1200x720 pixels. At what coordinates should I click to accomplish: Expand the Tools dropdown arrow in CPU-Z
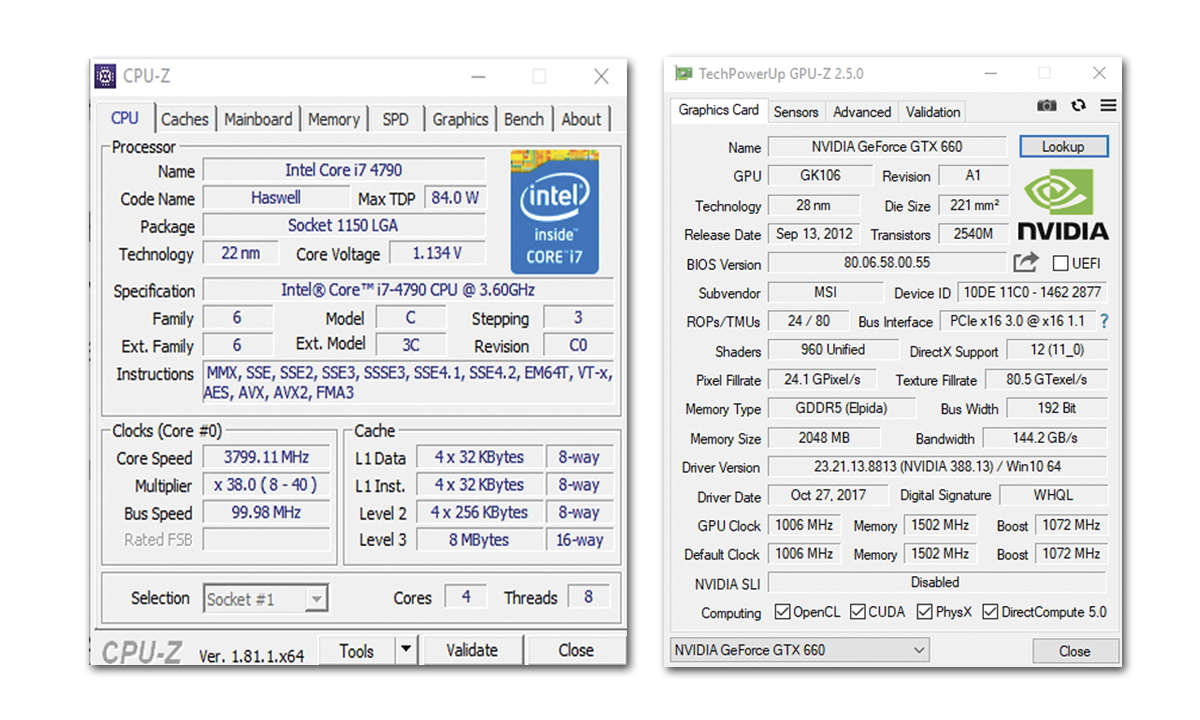[x=405, y=650]
